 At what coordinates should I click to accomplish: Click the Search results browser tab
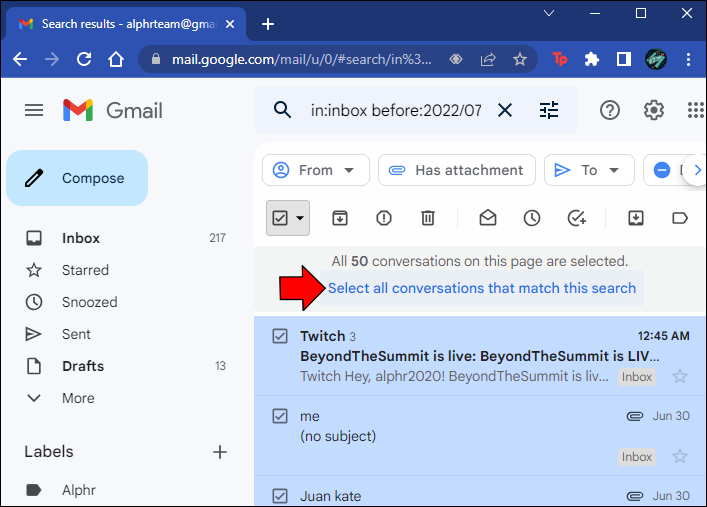click(x=126, y=24)
